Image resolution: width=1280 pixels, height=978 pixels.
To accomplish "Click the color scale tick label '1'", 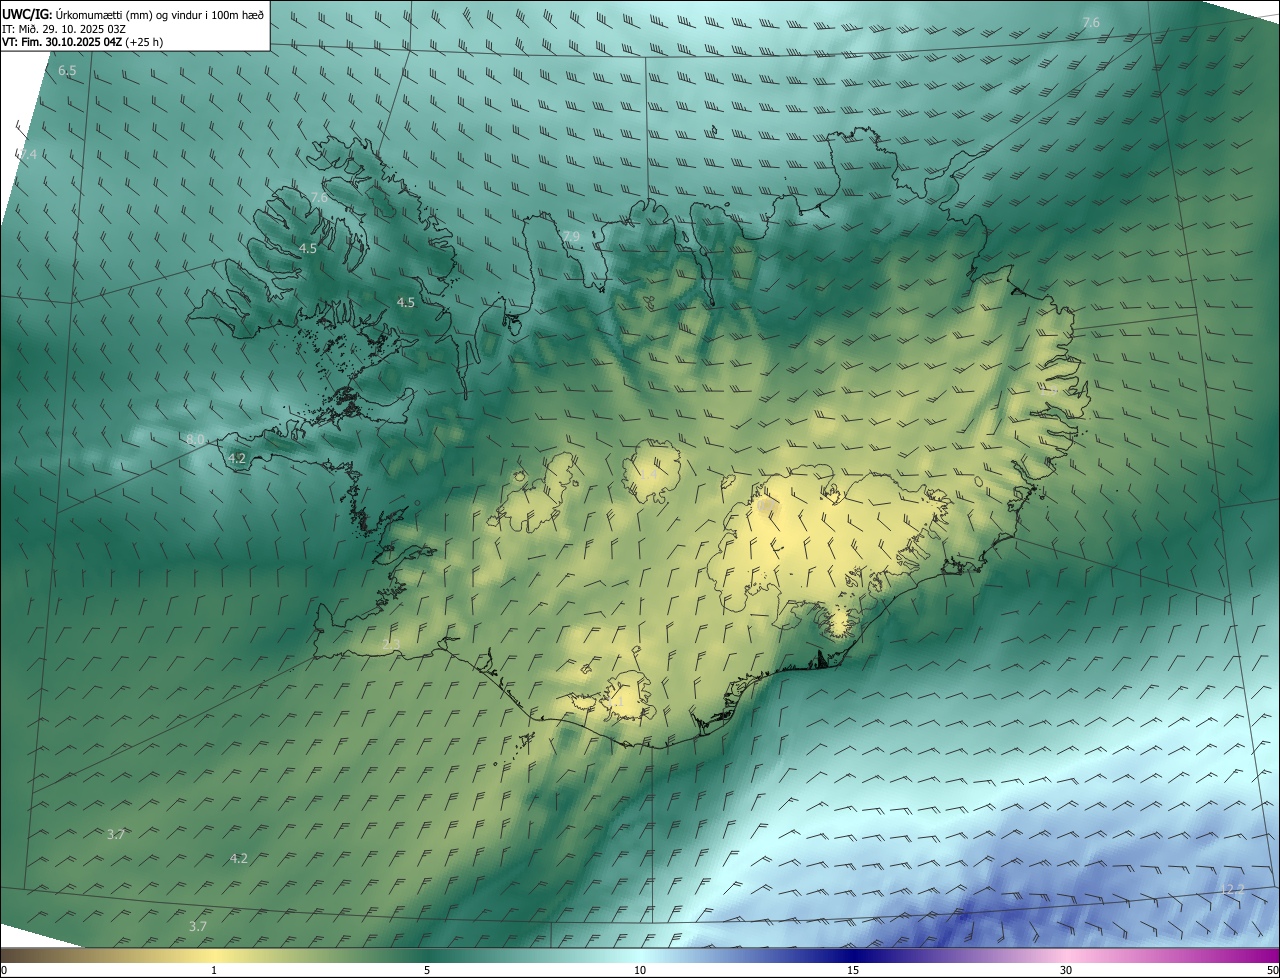I will point(214,970).
